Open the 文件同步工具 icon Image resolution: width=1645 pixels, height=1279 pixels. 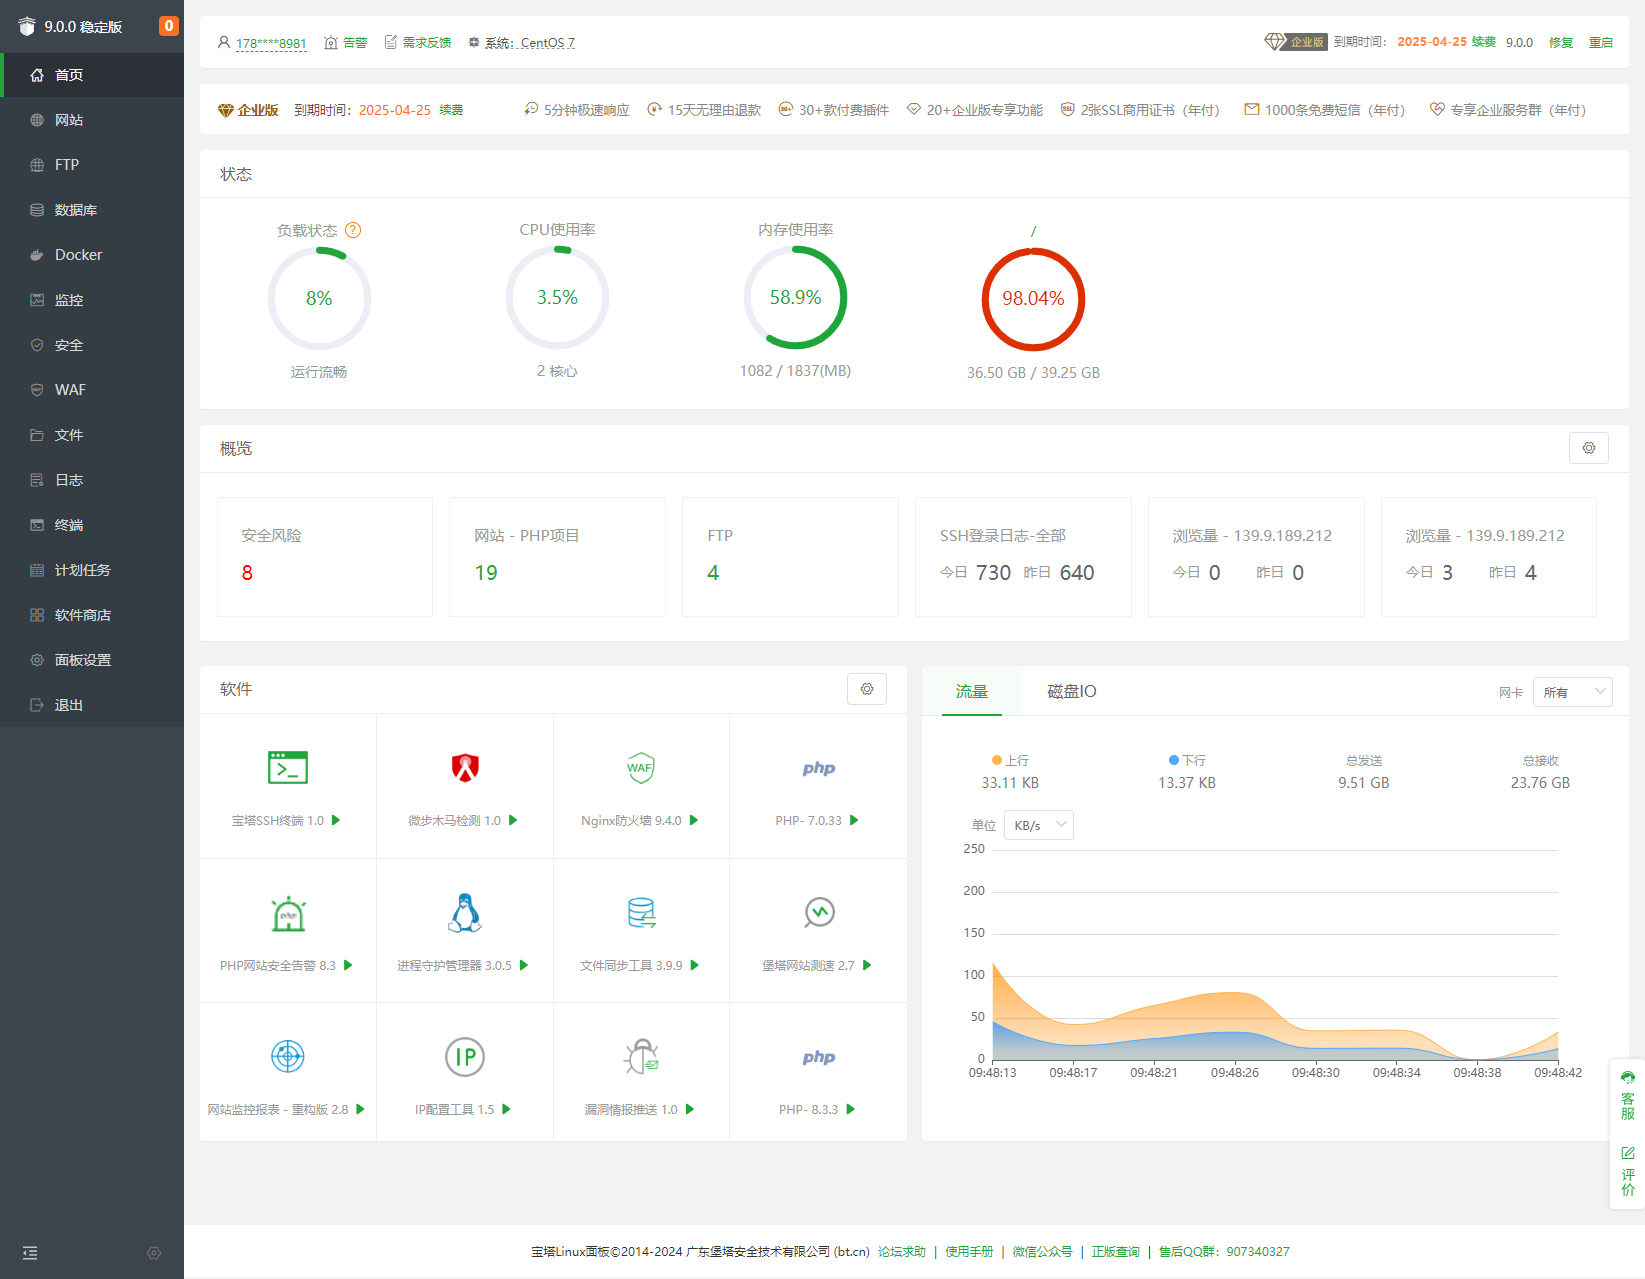tap(641, 913)
